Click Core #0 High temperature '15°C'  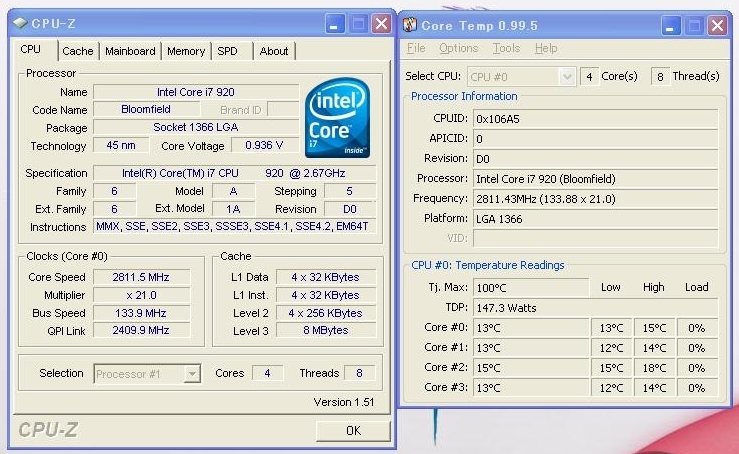[654, 328]
